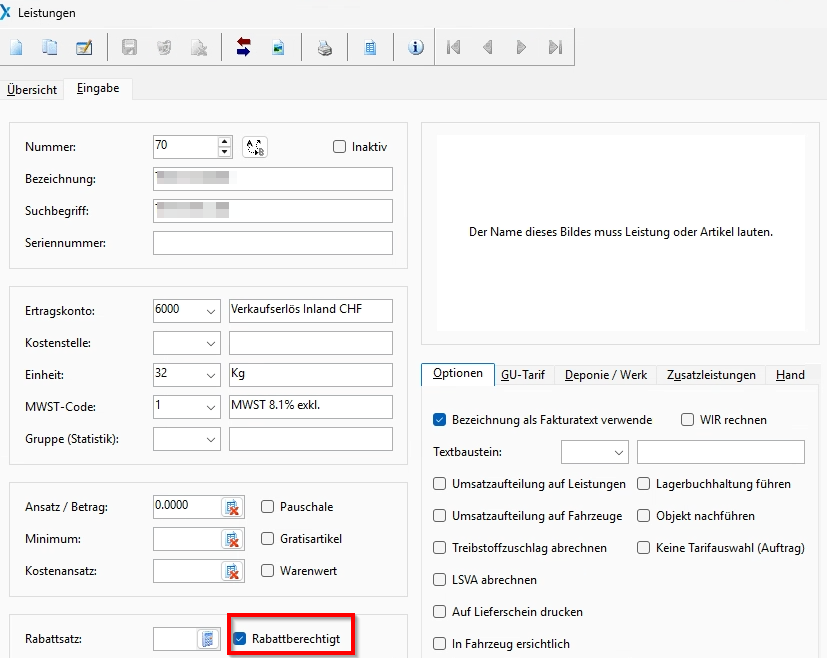The width and height of the screenshot is (827, 658).
Task: Open the GU-Tarif tab
Action: coord(523,375)
